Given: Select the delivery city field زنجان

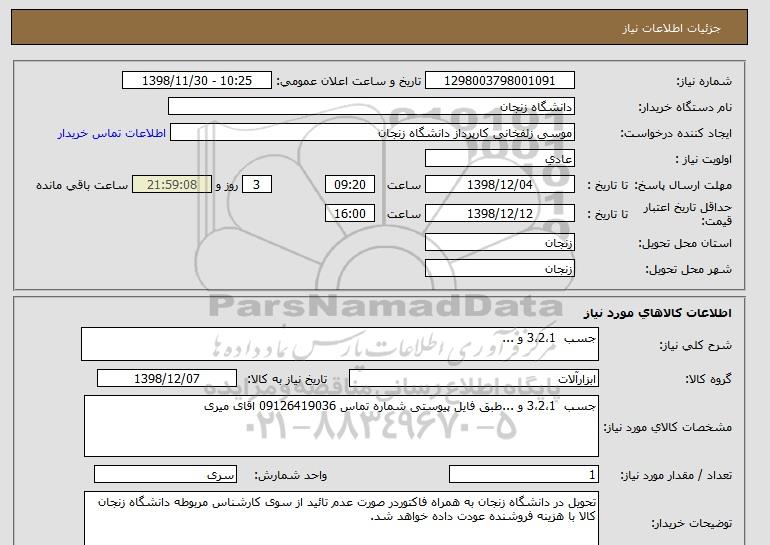Looking at the screenshot, I should (x=499, y=269).
